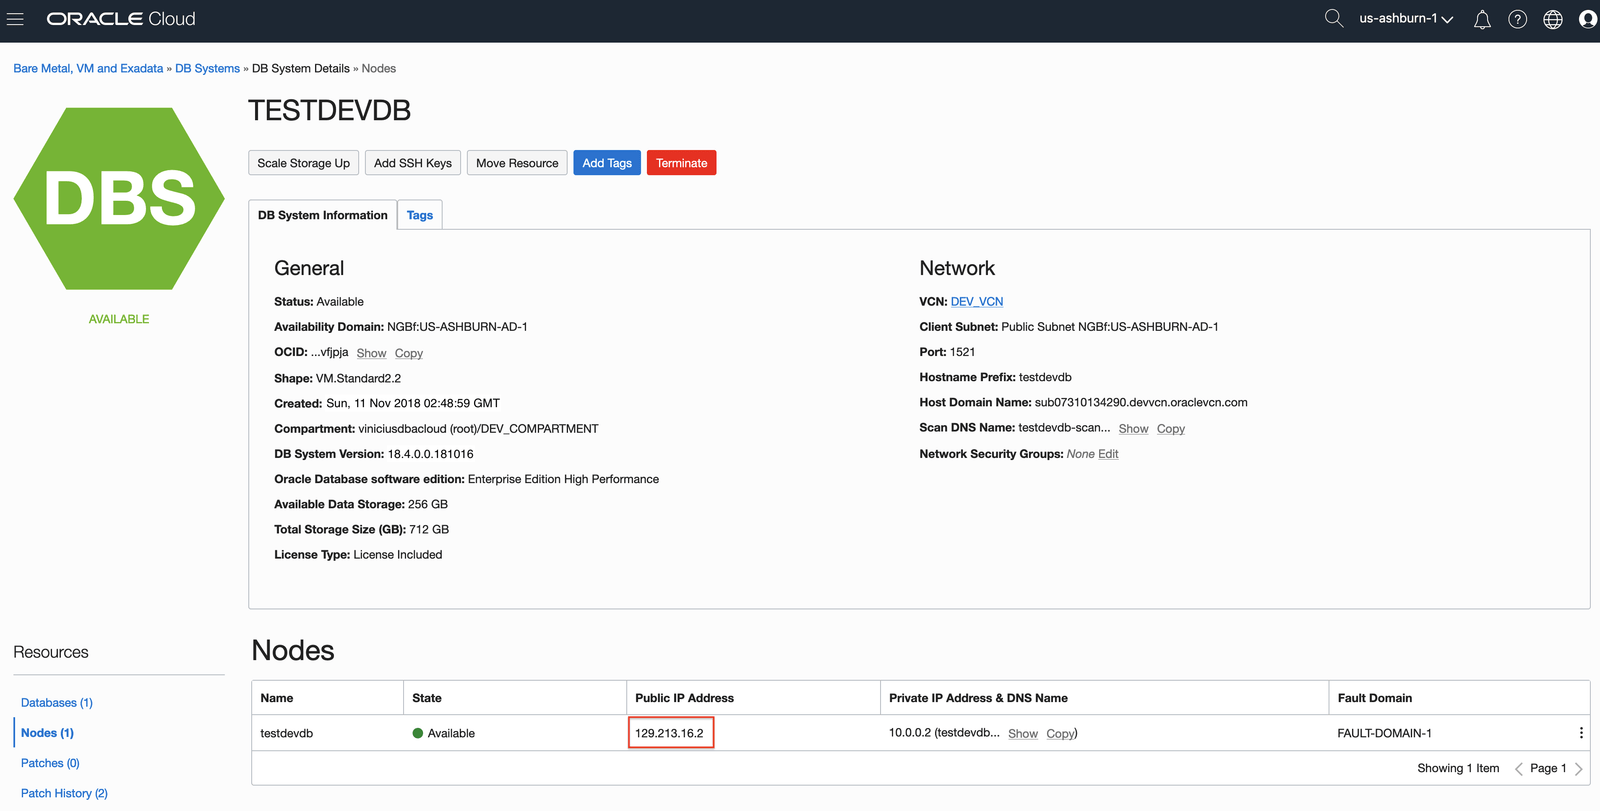The height and width of the screenshot is (811, 1600).
Task: Click the Oracle Cloud logo
Action: [x=121, y=19]
